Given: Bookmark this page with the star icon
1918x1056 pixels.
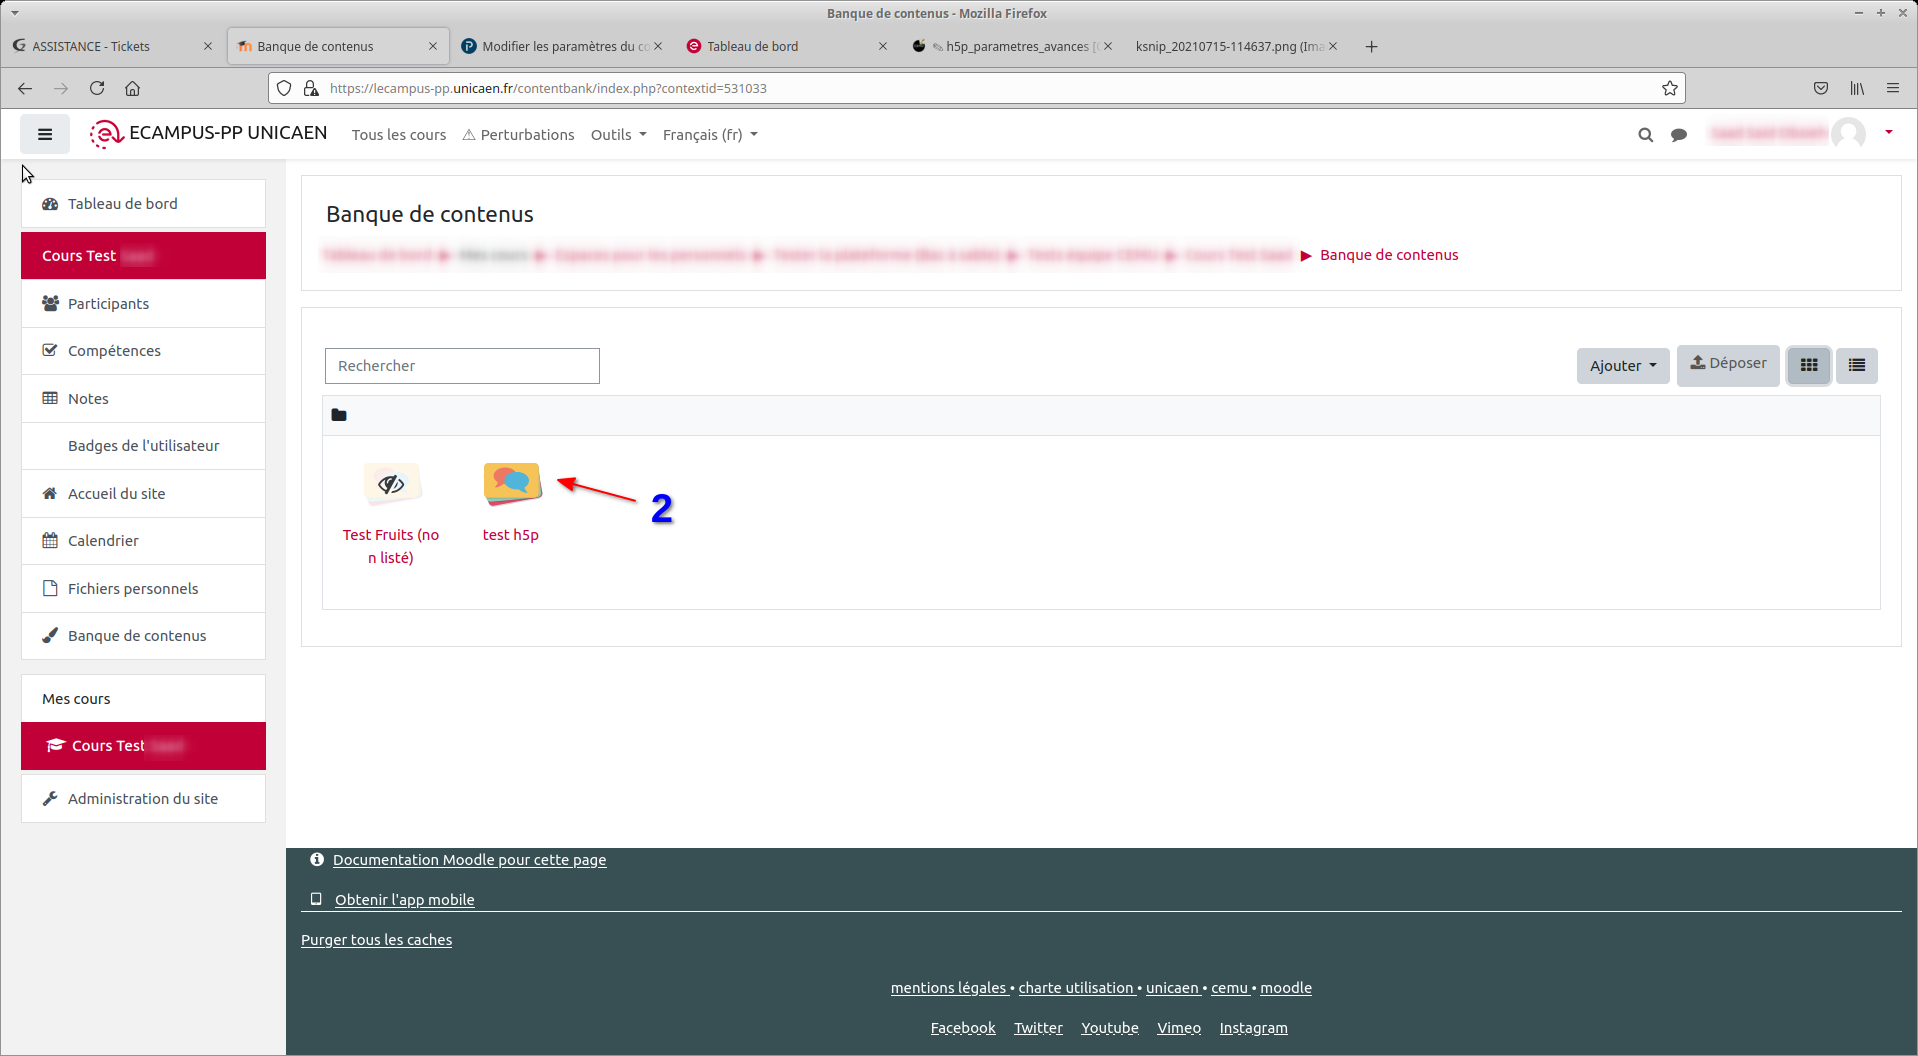Looking at the screenshot, I should [1669, 88].
